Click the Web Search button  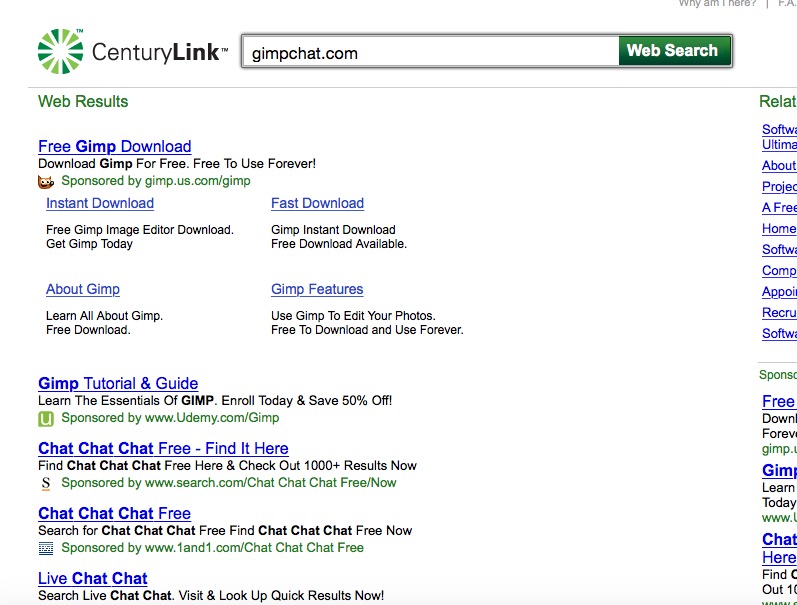click(x=674, y=51)
